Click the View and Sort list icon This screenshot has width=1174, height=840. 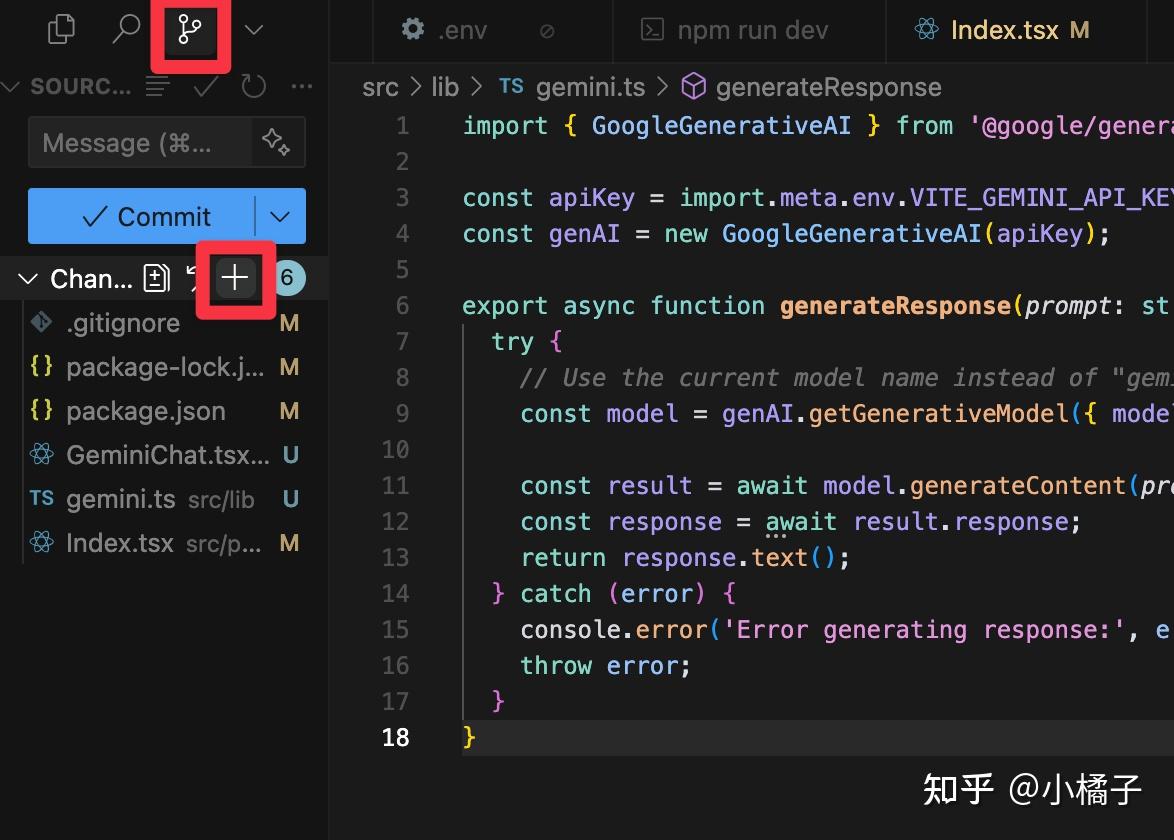tap(157, 86)
